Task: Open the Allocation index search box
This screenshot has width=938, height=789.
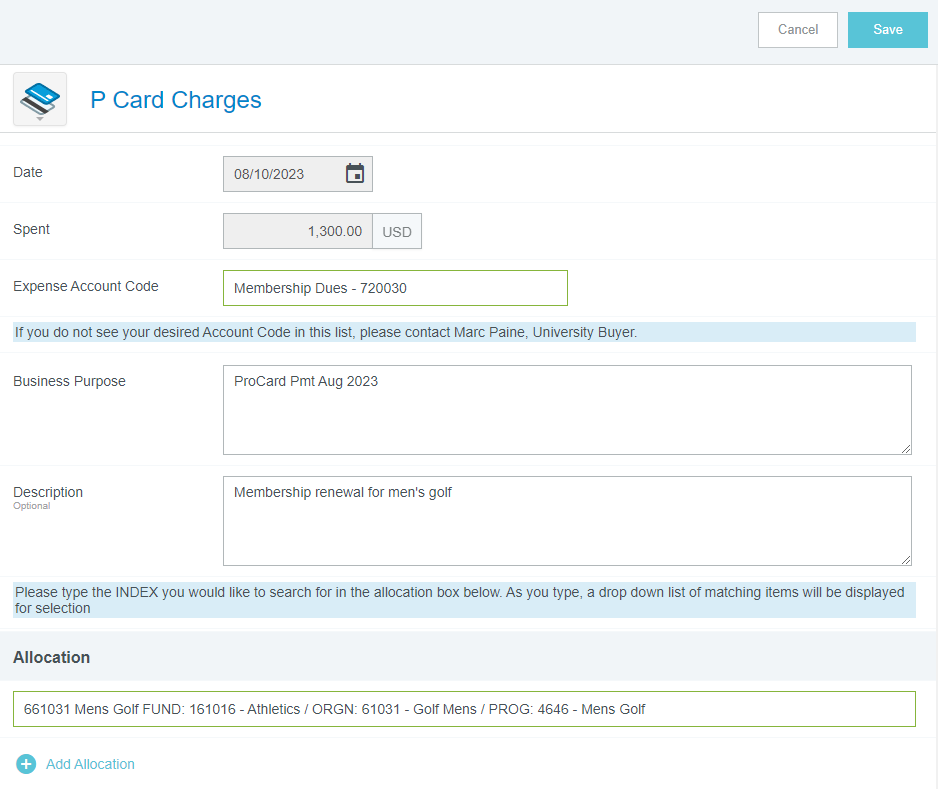Action: coord(464,709)
